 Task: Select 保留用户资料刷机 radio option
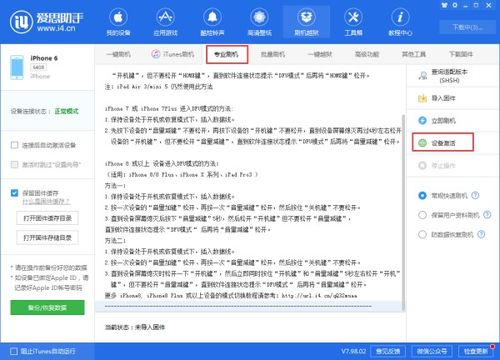click(x=422, y=215)
